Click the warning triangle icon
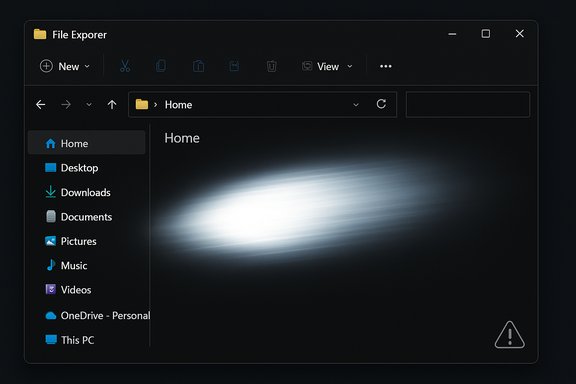 (x=510, y=335)
